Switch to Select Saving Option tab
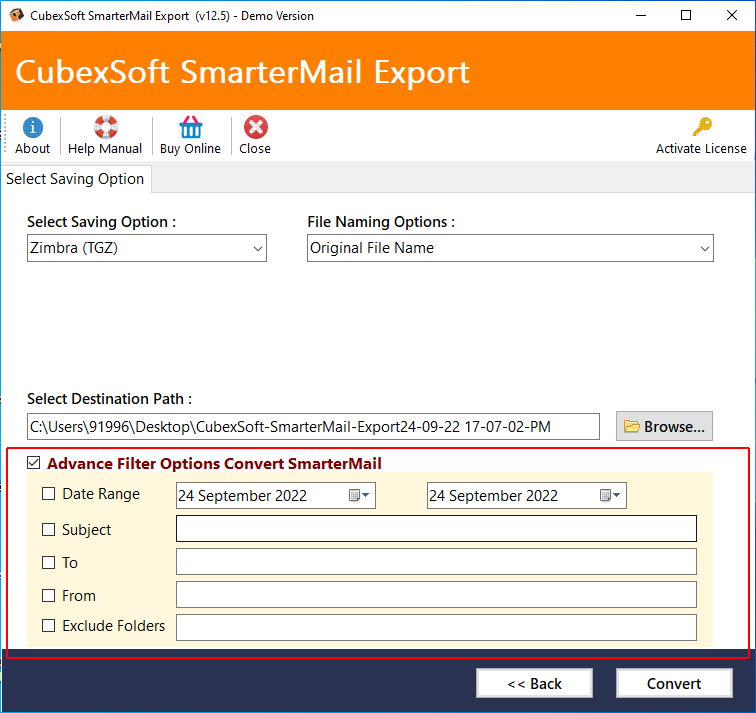 point(75,179)
